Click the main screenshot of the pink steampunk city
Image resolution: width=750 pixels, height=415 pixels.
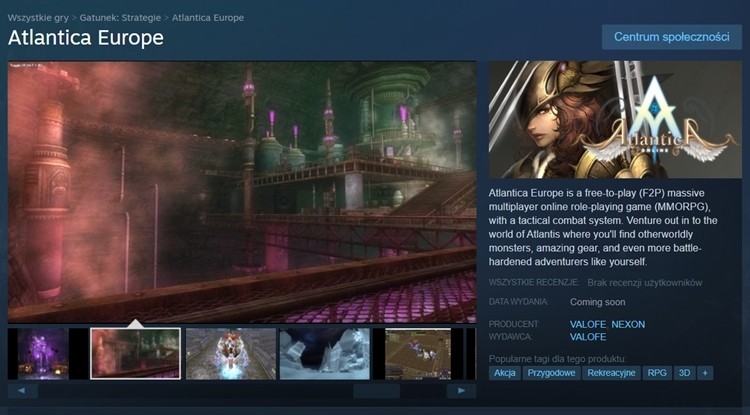pos(242,192)
